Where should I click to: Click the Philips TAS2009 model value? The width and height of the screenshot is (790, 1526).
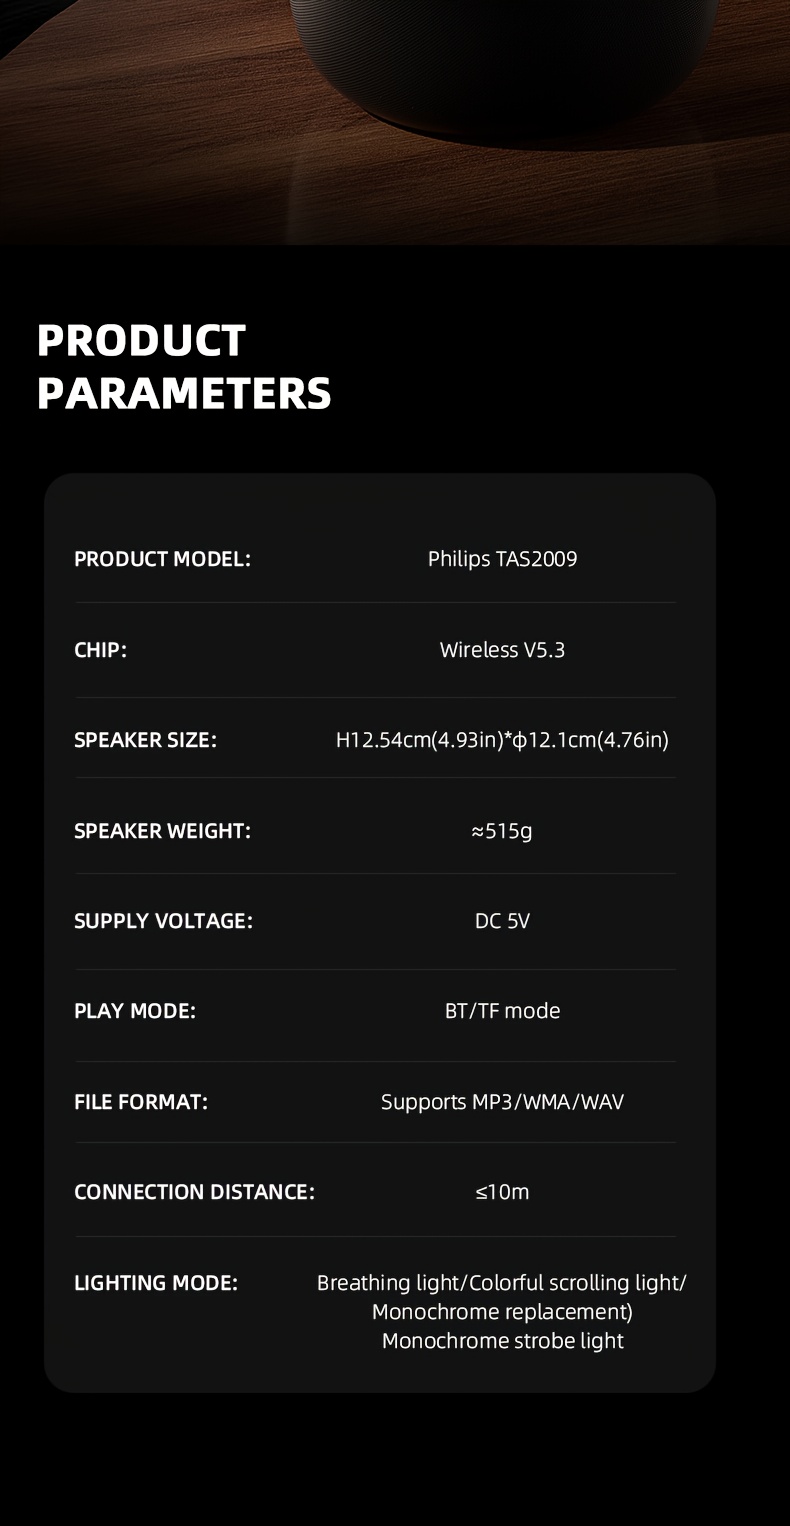point(502,559)
